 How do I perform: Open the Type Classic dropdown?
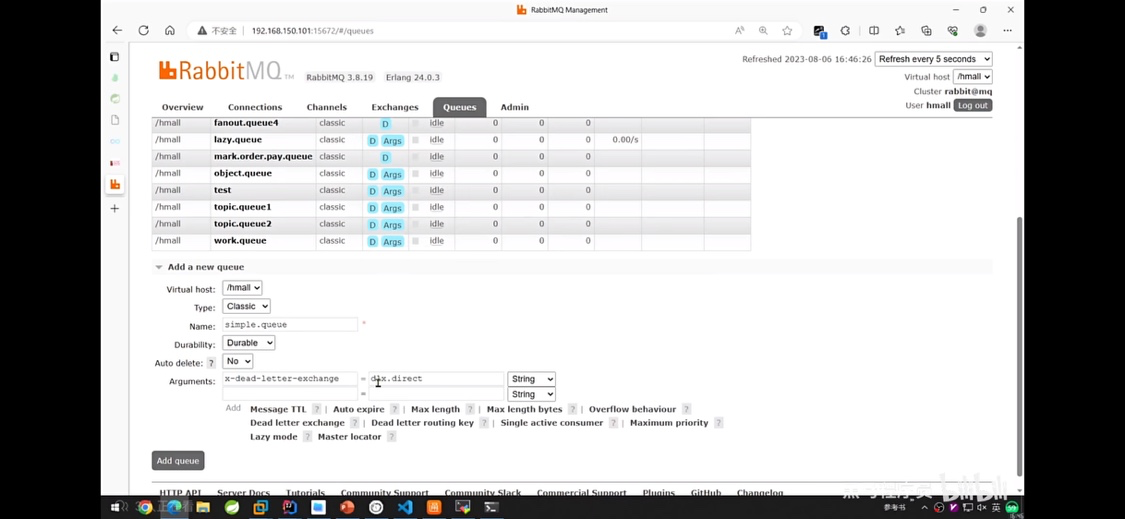[x=246, y=306]
